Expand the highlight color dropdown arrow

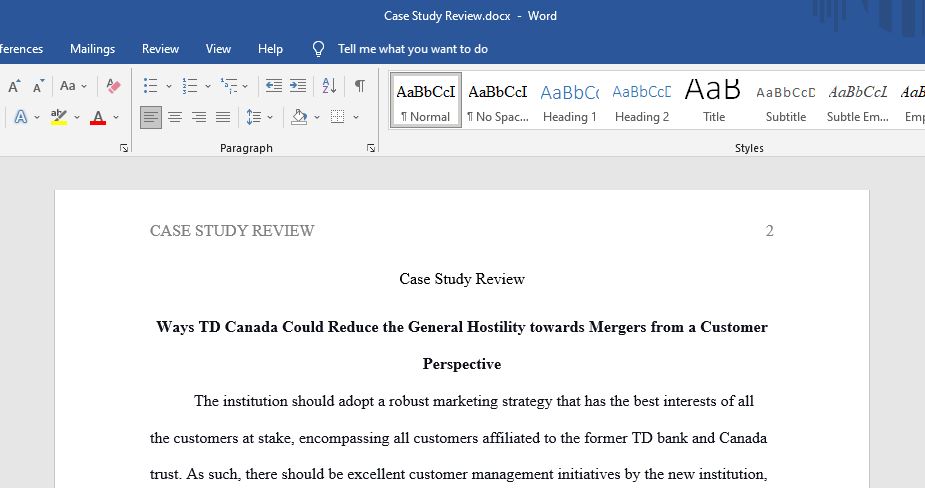tap(77, 117)
